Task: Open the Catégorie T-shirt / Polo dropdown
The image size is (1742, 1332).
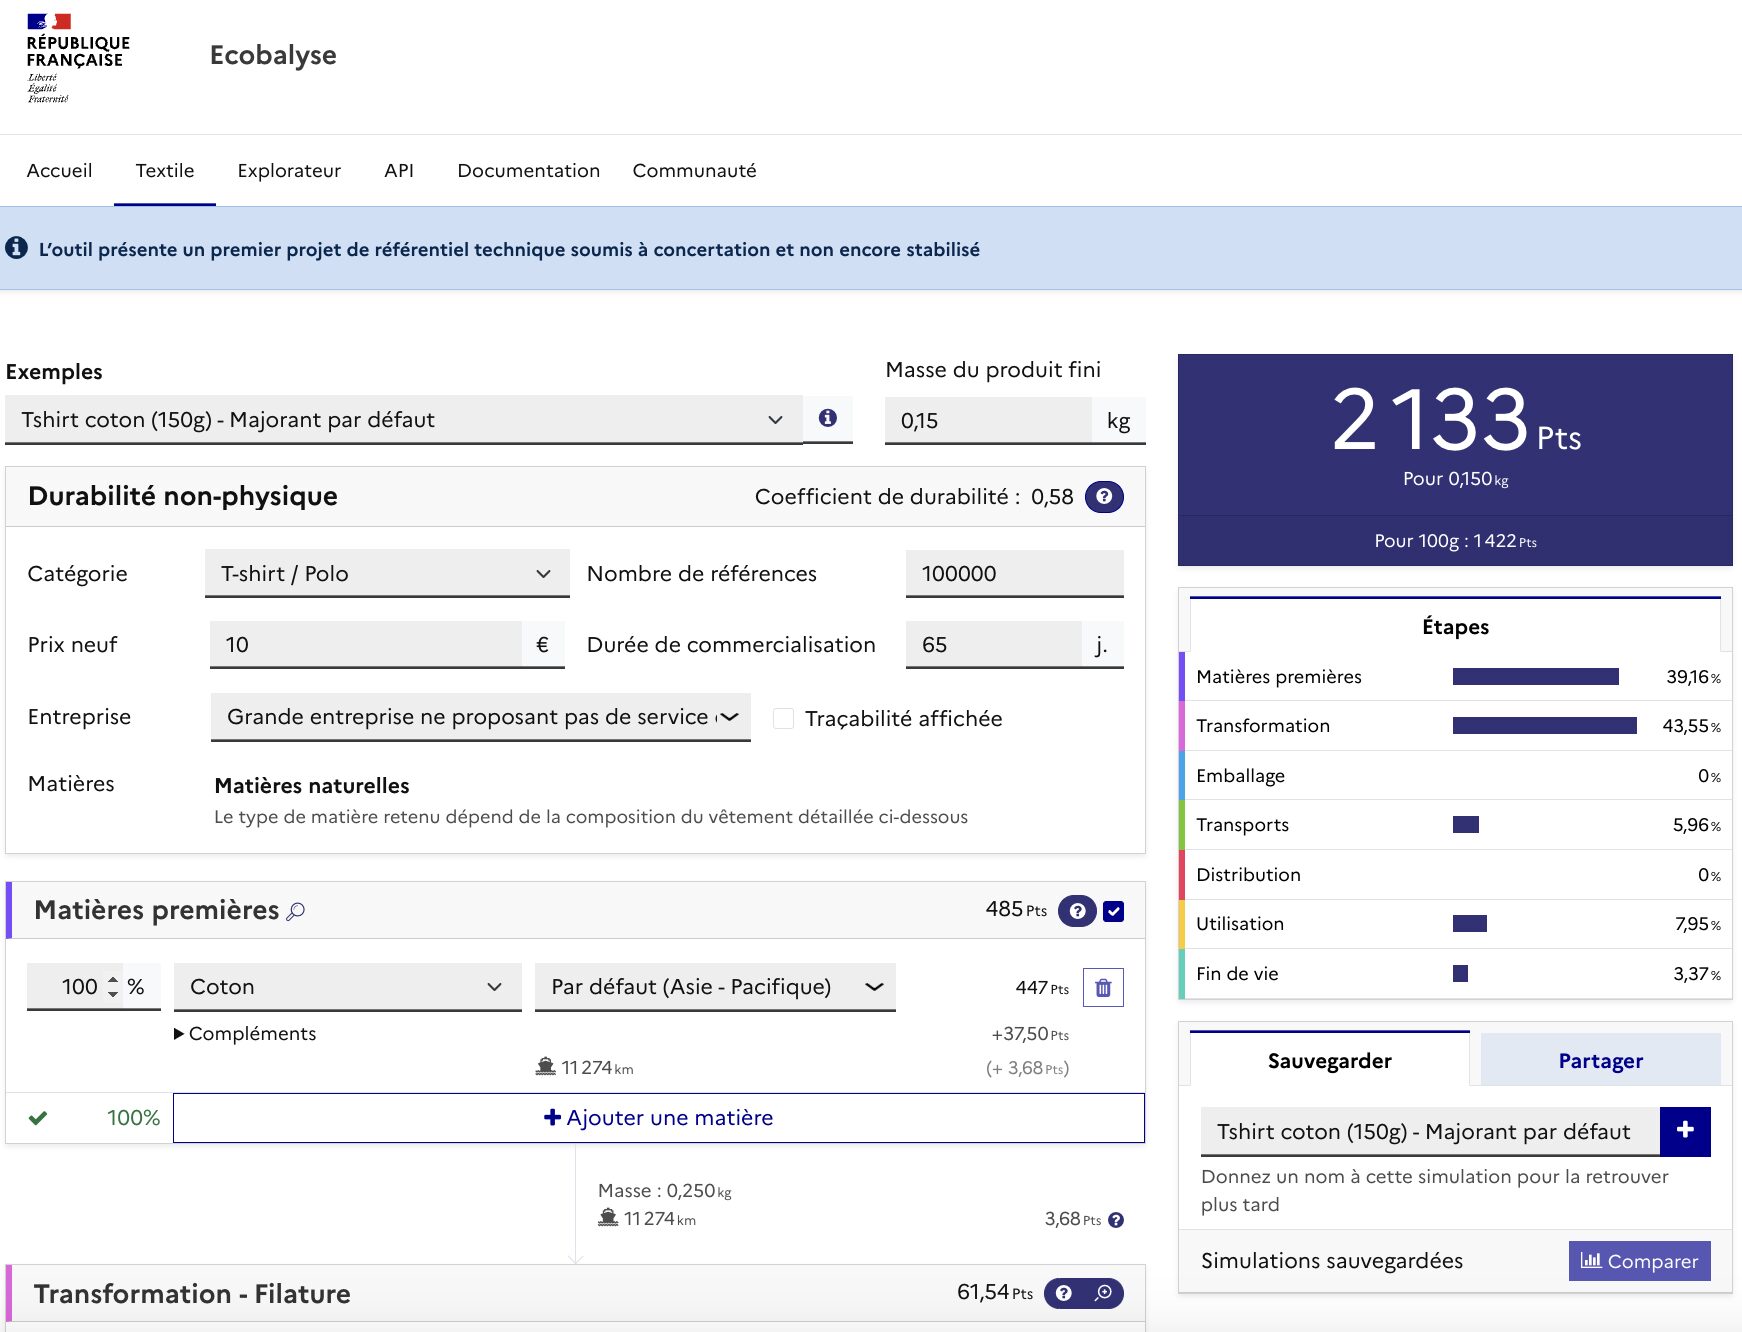Action: (x=387, y=574)
